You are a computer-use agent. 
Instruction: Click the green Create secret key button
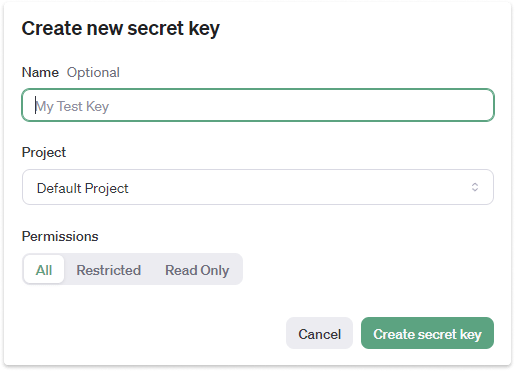(427, 333)
